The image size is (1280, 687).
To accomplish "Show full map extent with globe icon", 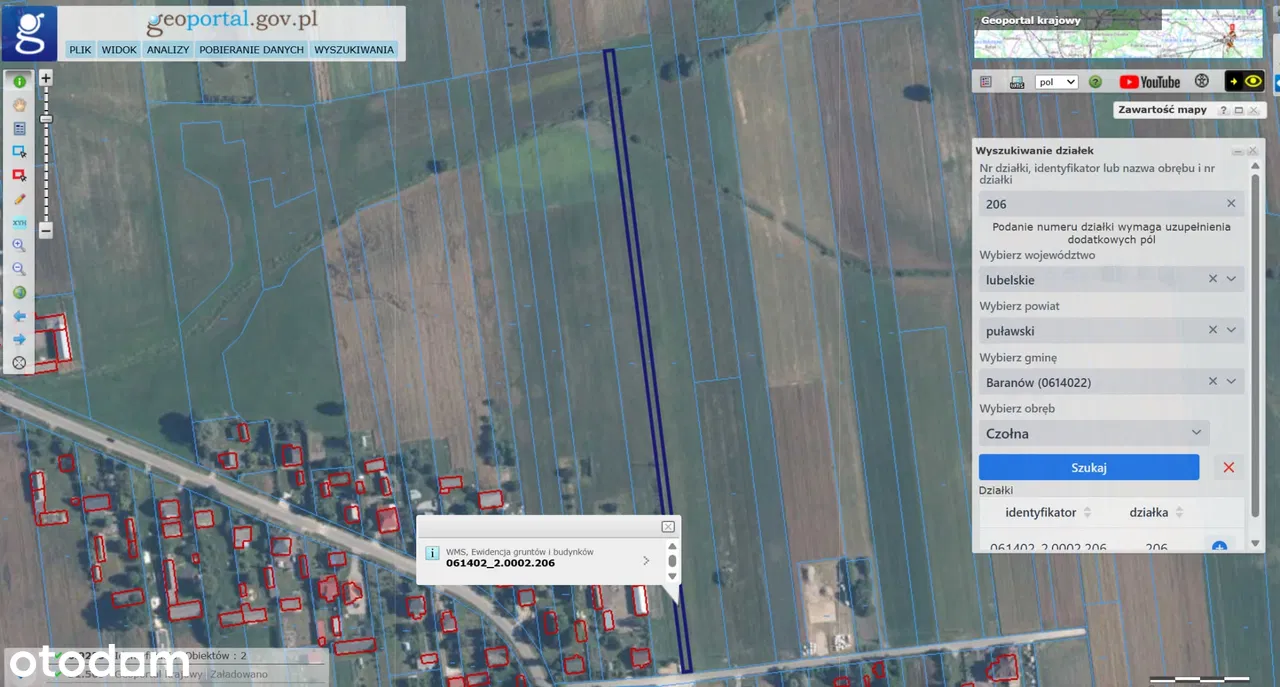I will pyautogui.click(x=19, y=292).
